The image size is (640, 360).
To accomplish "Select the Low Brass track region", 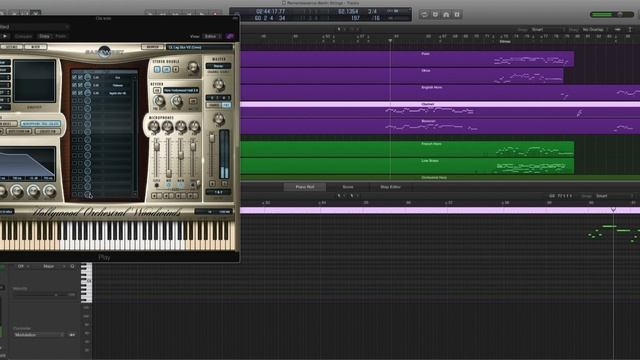I will coord(407,166).
